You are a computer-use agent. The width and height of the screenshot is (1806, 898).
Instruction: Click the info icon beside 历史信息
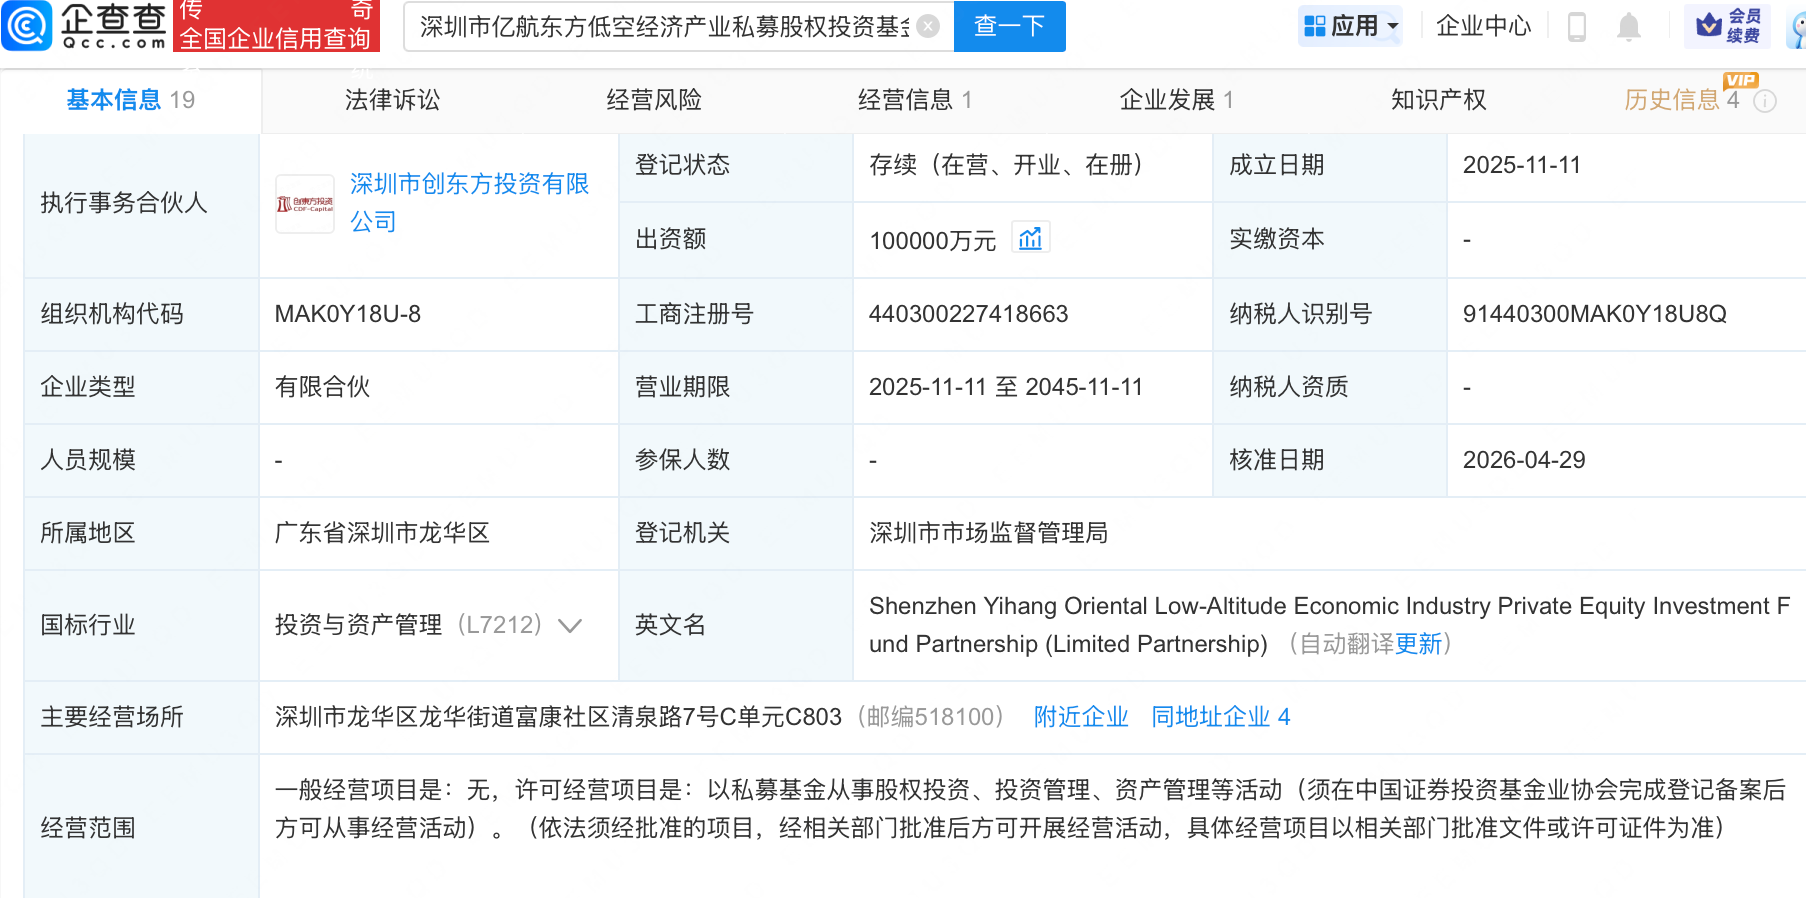tap(1765, 101)
